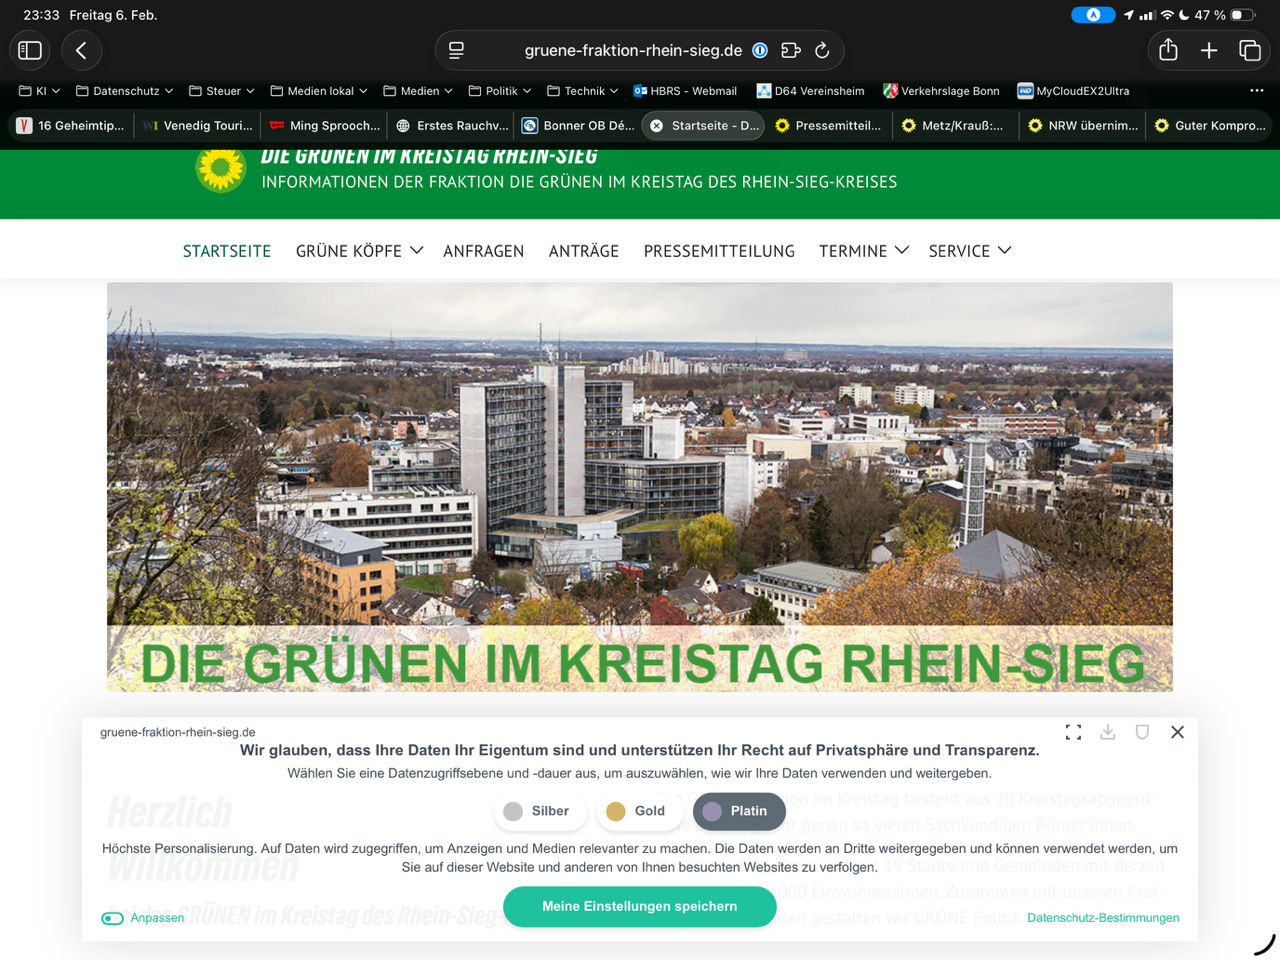Screen dimensions: 1280x960
Task: Select the Silber data access level
Action: pyautogui.click(x=539, y=811)
